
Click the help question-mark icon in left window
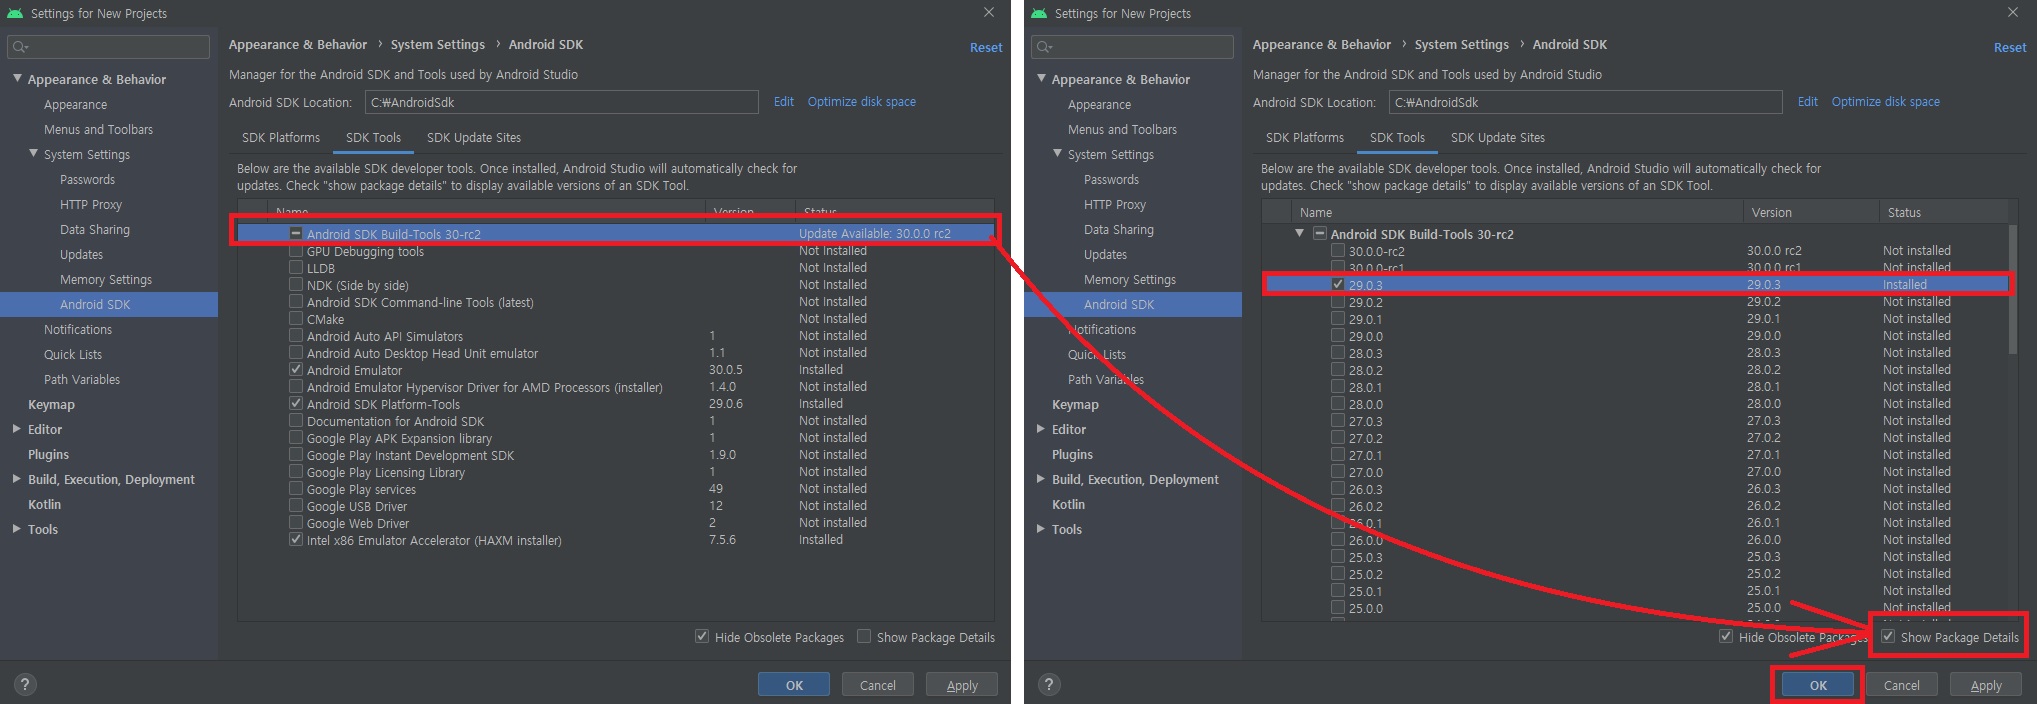pos(25,684)
